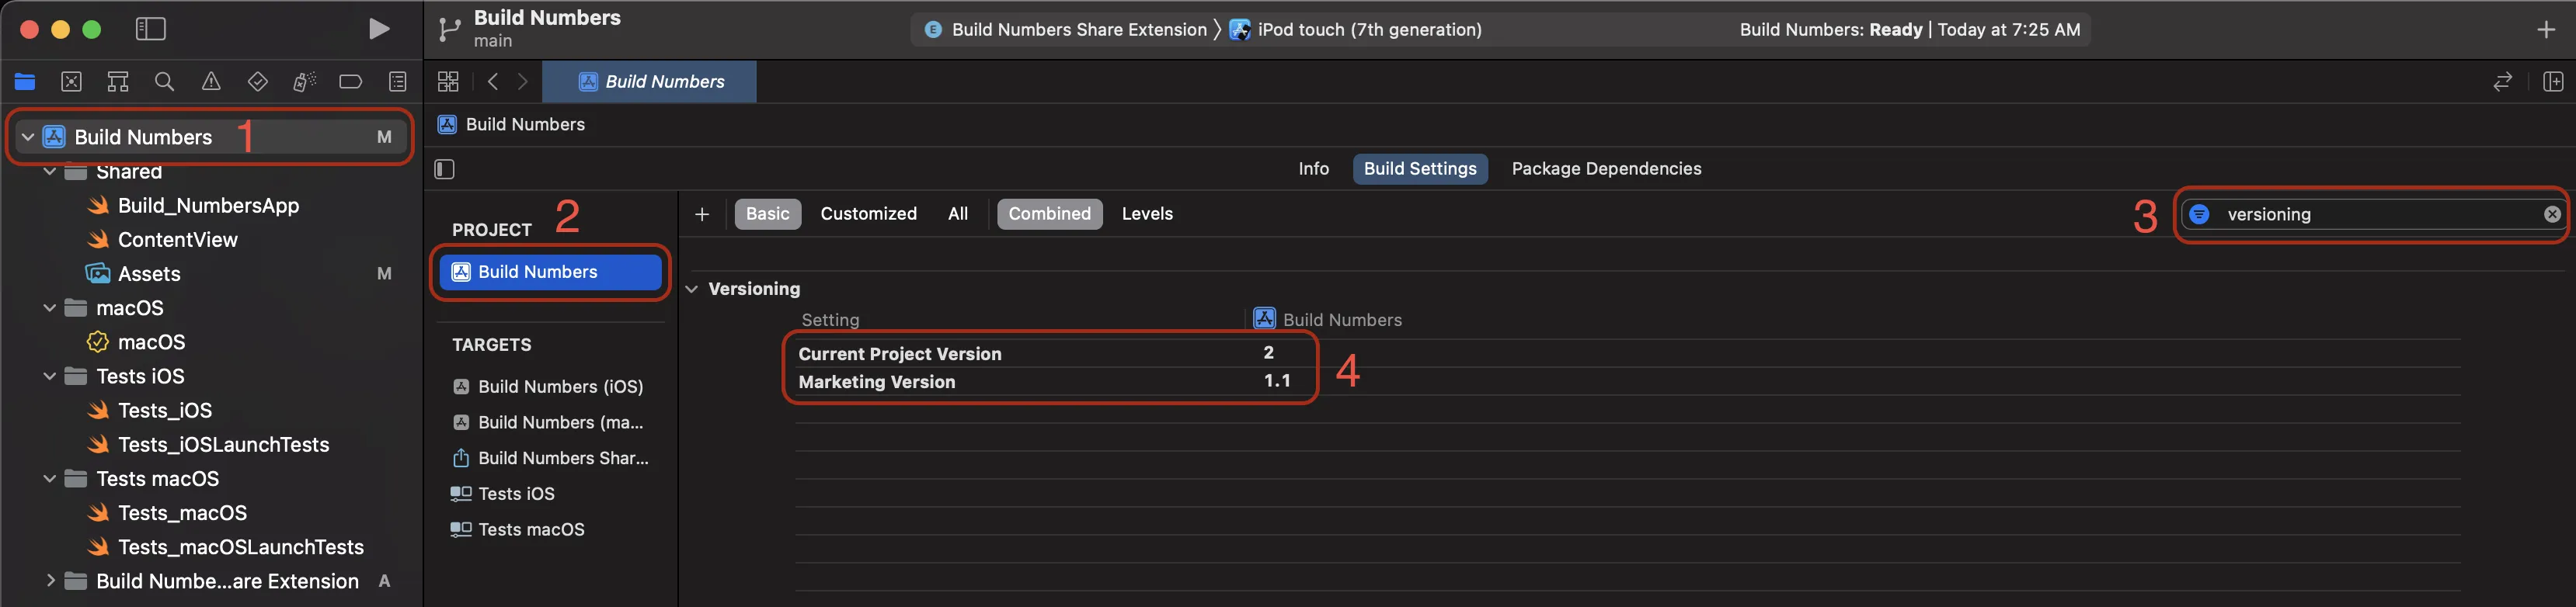Image resolution: width=2576 pixels, height=607 pixels.
Task: Go forward in editor history
Action: click(523, 82)
